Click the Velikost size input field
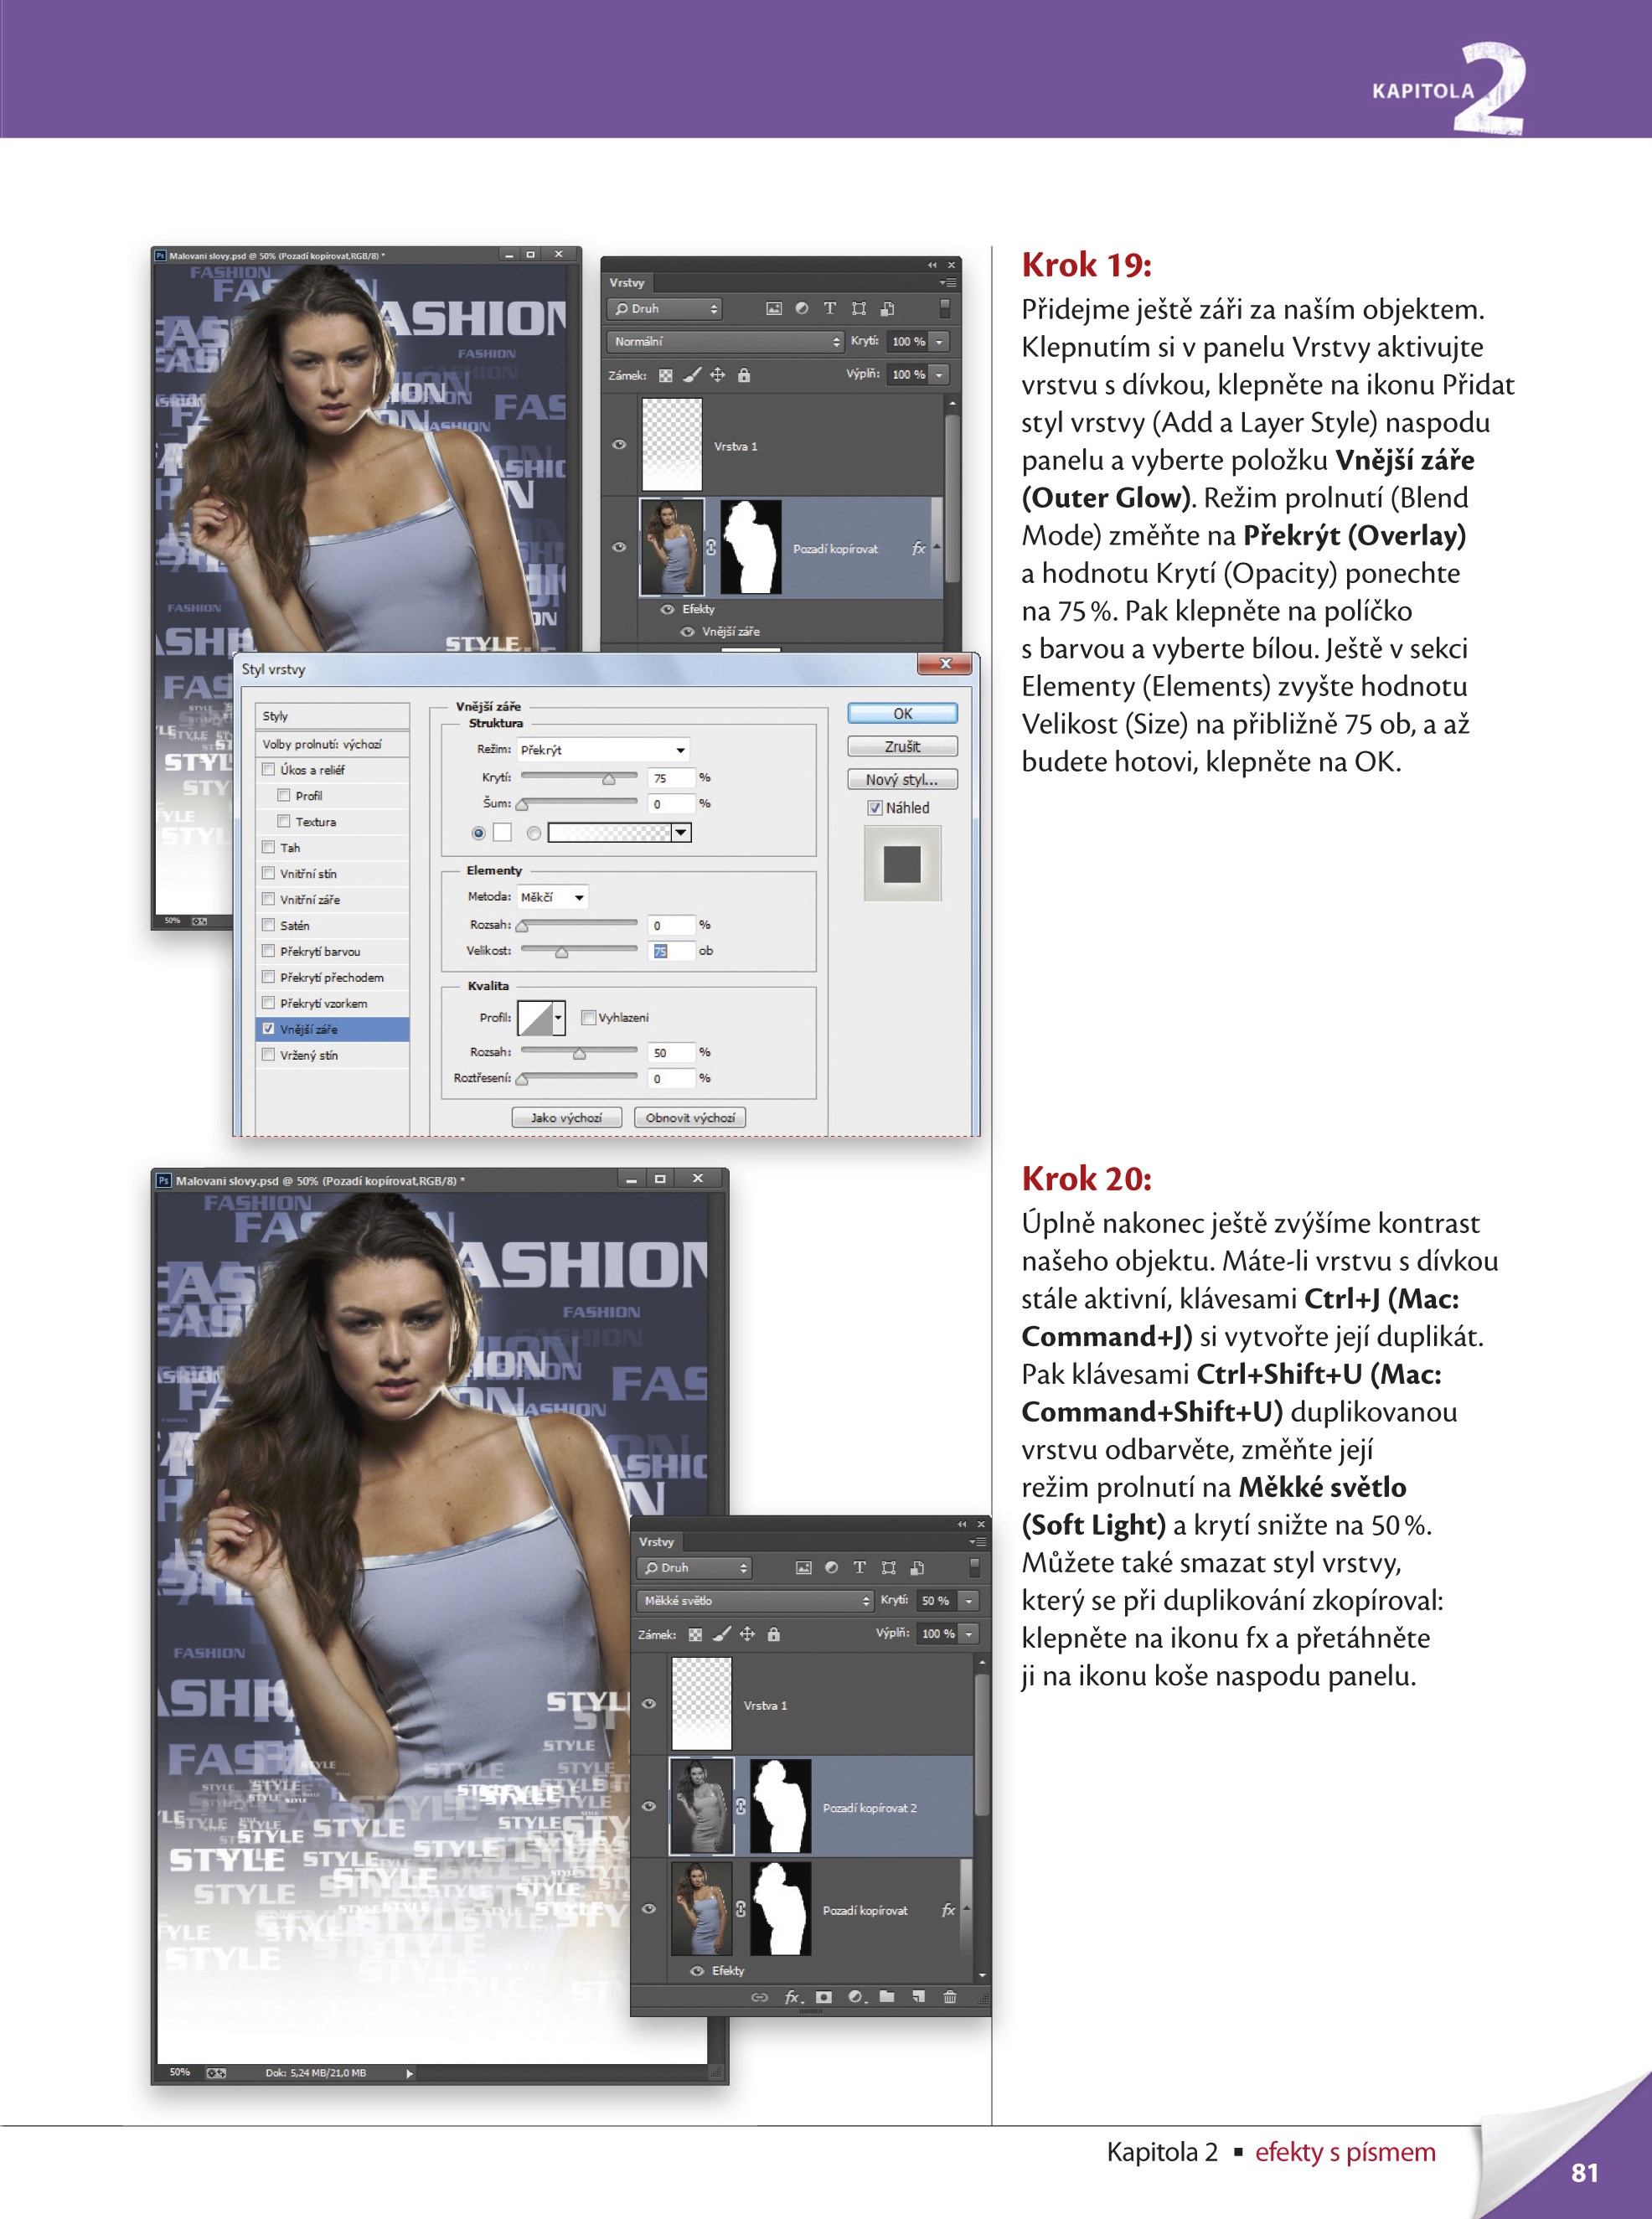 (x=671, y=951)
